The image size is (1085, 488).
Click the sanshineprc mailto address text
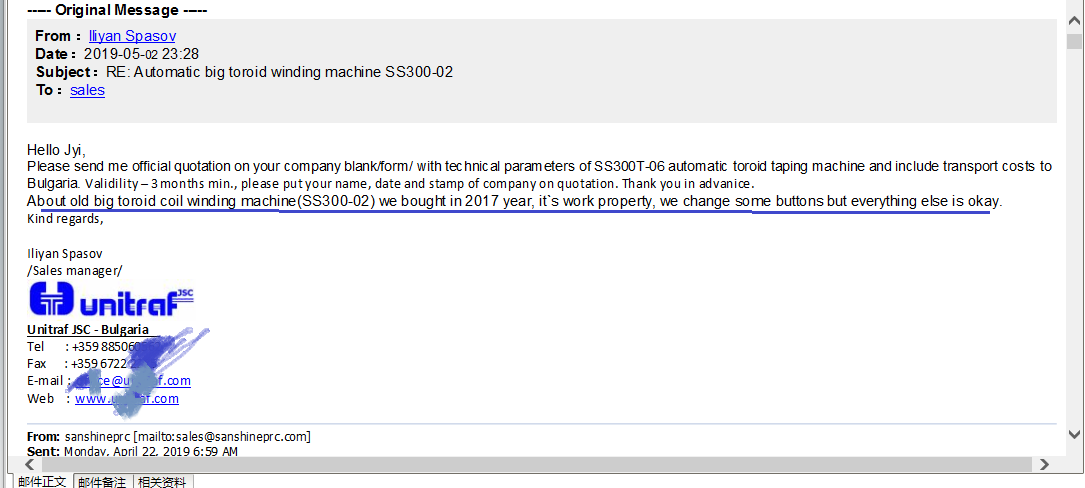[x=221, y=437]
